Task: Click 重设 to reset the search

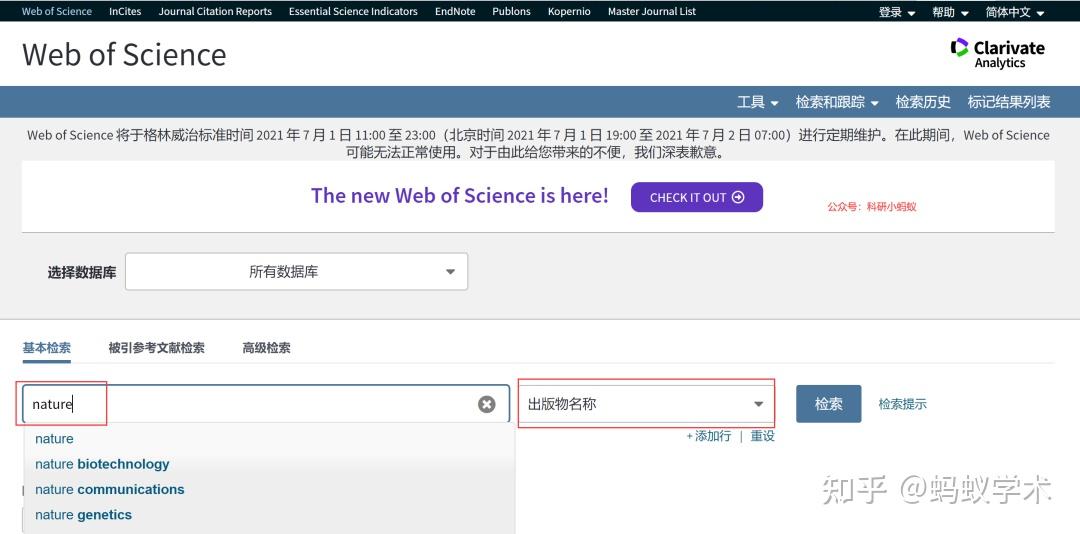Action: tap(762, 436)
